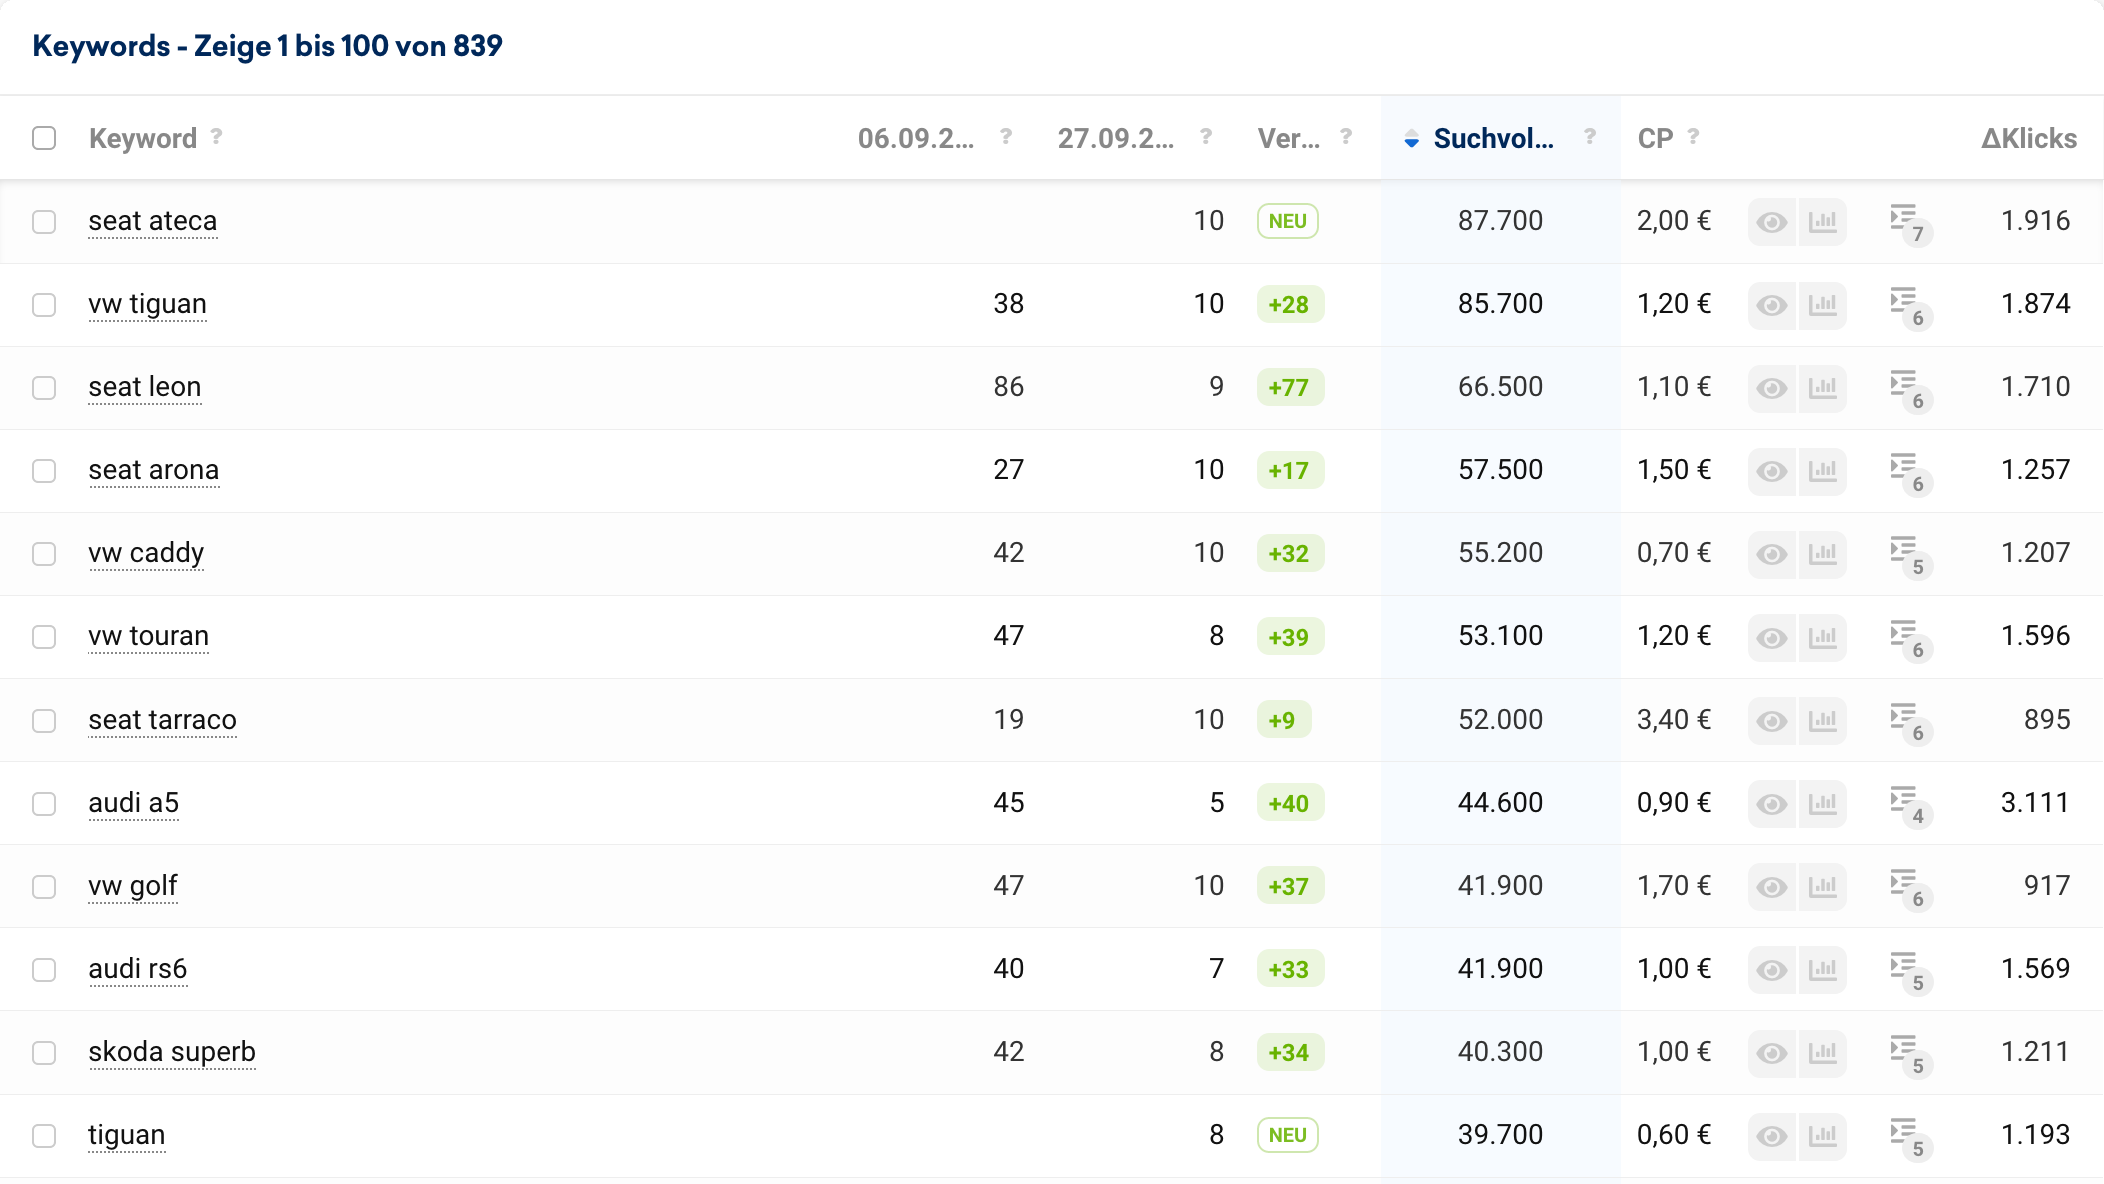
Task: Click the NEU badge in tiguan row
Action: 1287,1135
